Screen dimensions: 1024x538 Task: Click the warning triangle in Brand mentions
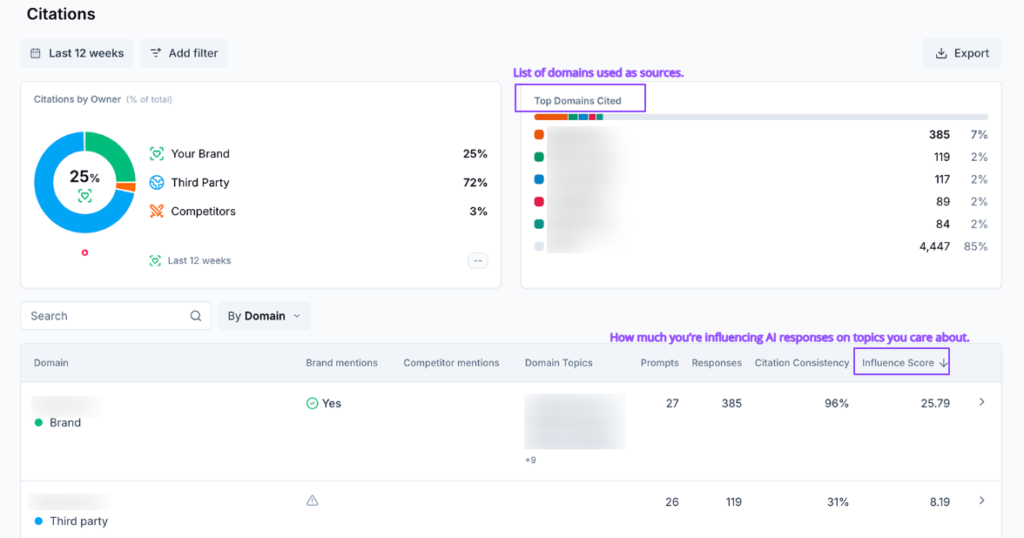coord(312,500)
